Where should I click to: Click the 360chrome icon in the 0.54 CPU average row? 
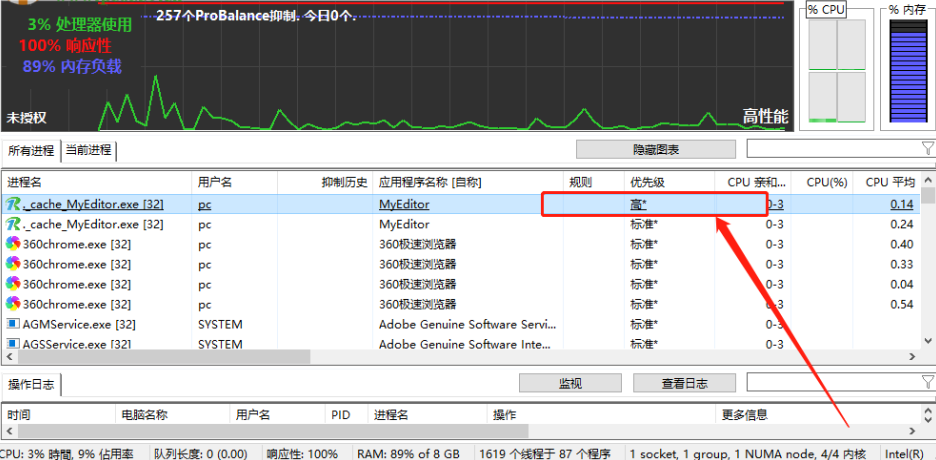click(x=13, y=304)
